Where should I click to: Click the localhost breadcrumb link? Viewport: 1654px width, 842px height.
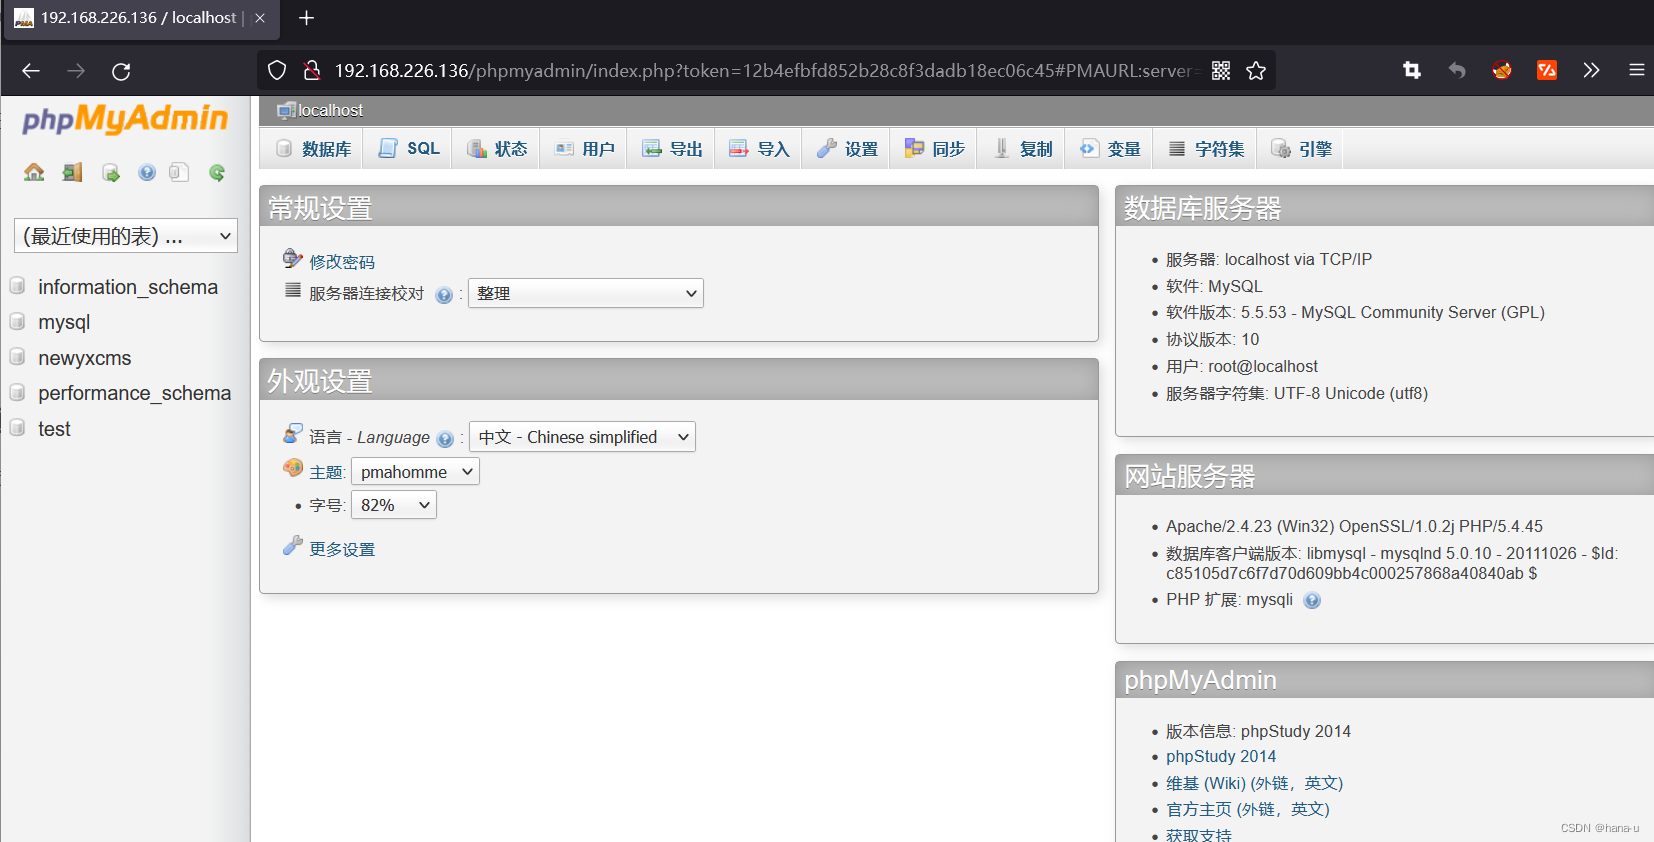pos(330,110)
